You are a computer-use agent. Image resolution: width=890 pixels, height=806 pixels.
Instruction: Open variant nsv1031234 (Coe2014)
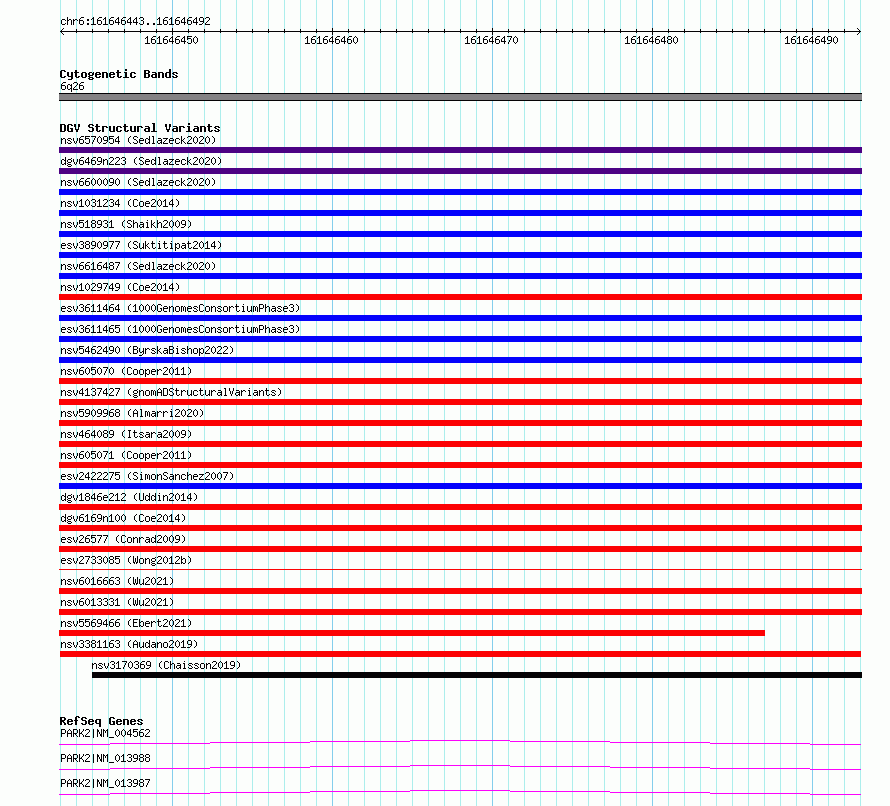pos(120,203)
